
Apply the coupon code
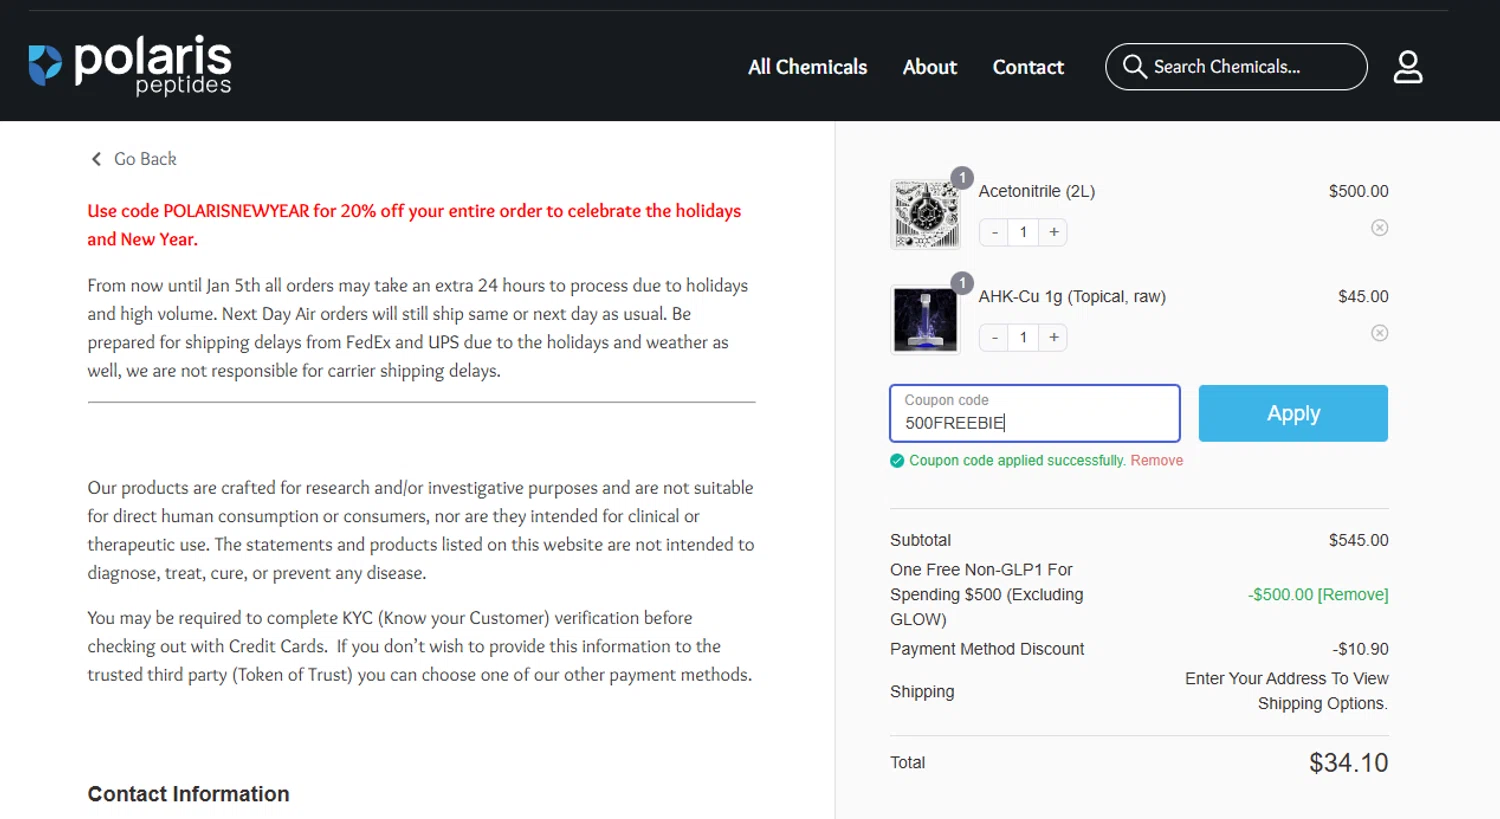click(x=1293, y=413)
